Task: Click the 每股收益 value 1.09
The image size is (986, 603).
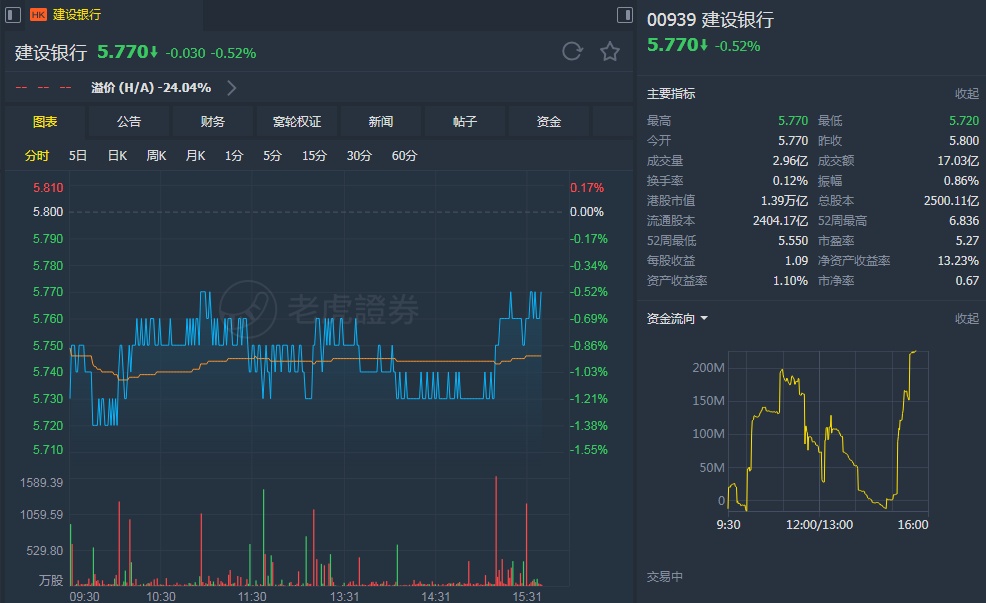Action: coord(796,260)
